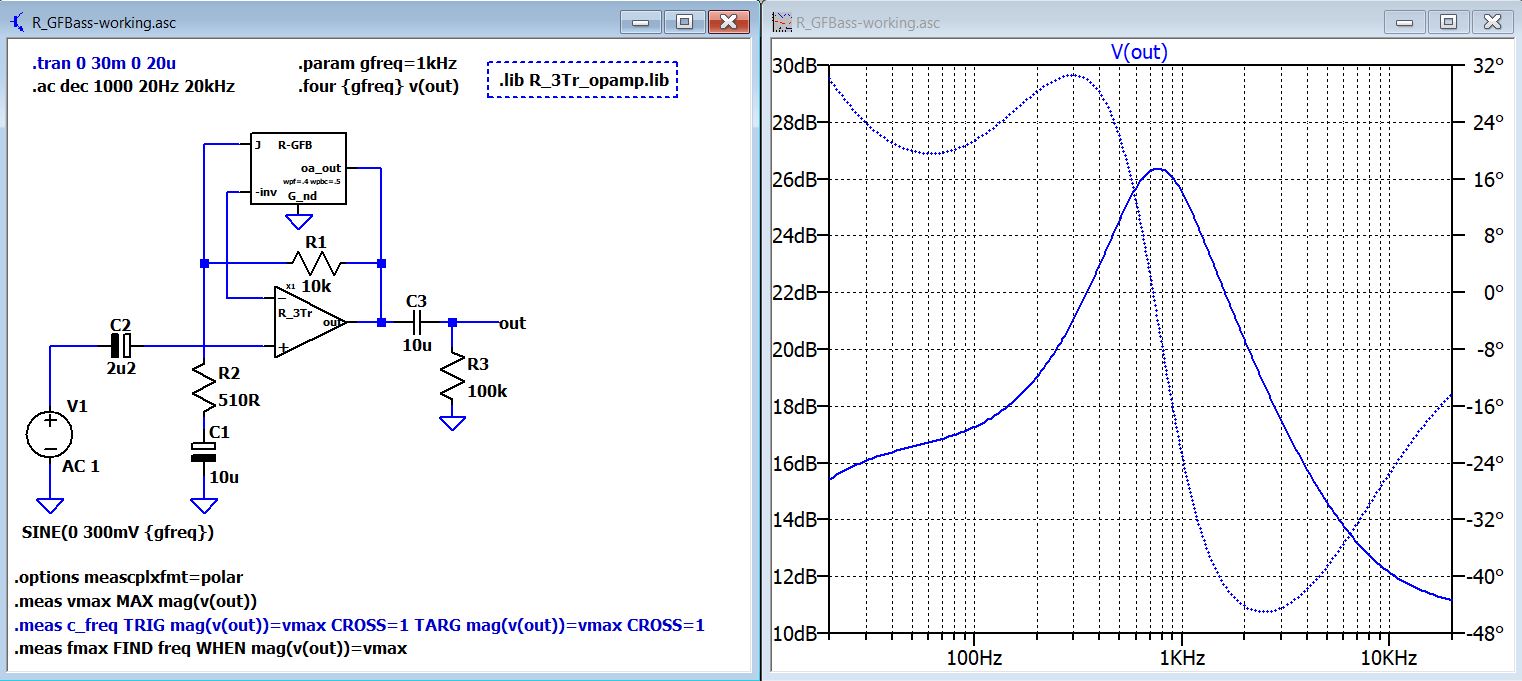Close the schematic window

click(728, 22)
